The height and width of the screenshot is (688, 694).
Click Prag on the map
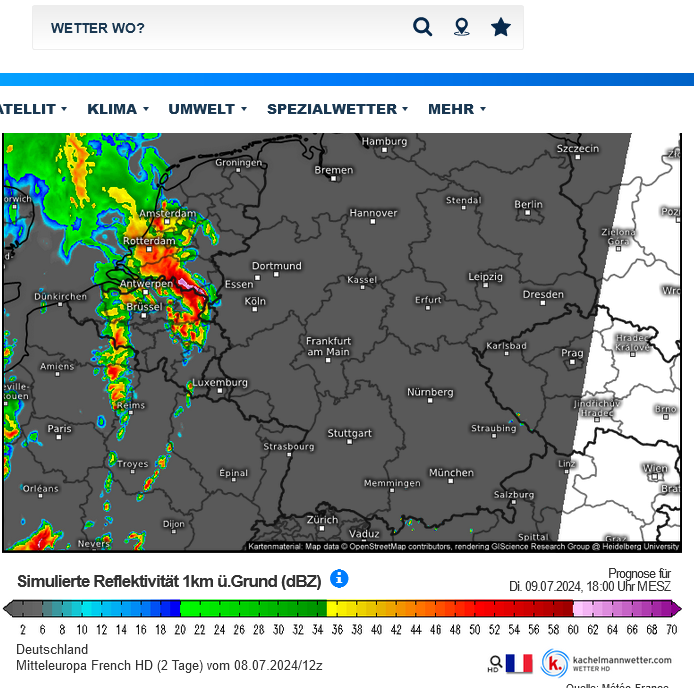coord(572,353)
